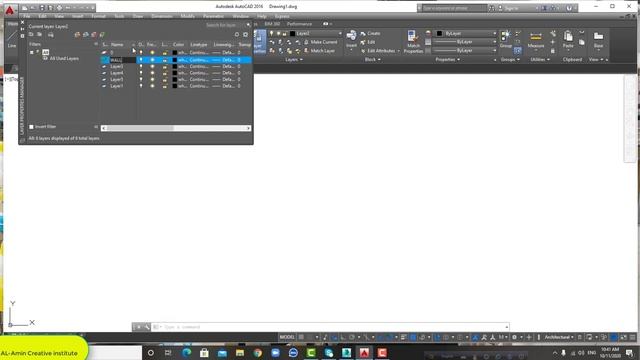Click Create block button
The width and height of the screenshot is (640, 360).
pos(370,33)
